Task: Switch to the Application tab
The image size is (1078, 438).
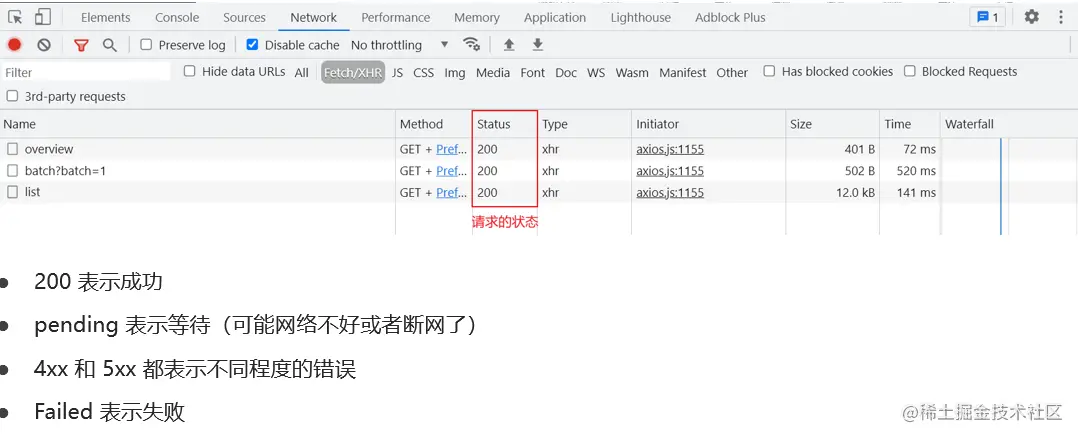Action: (x=555, y=17)
